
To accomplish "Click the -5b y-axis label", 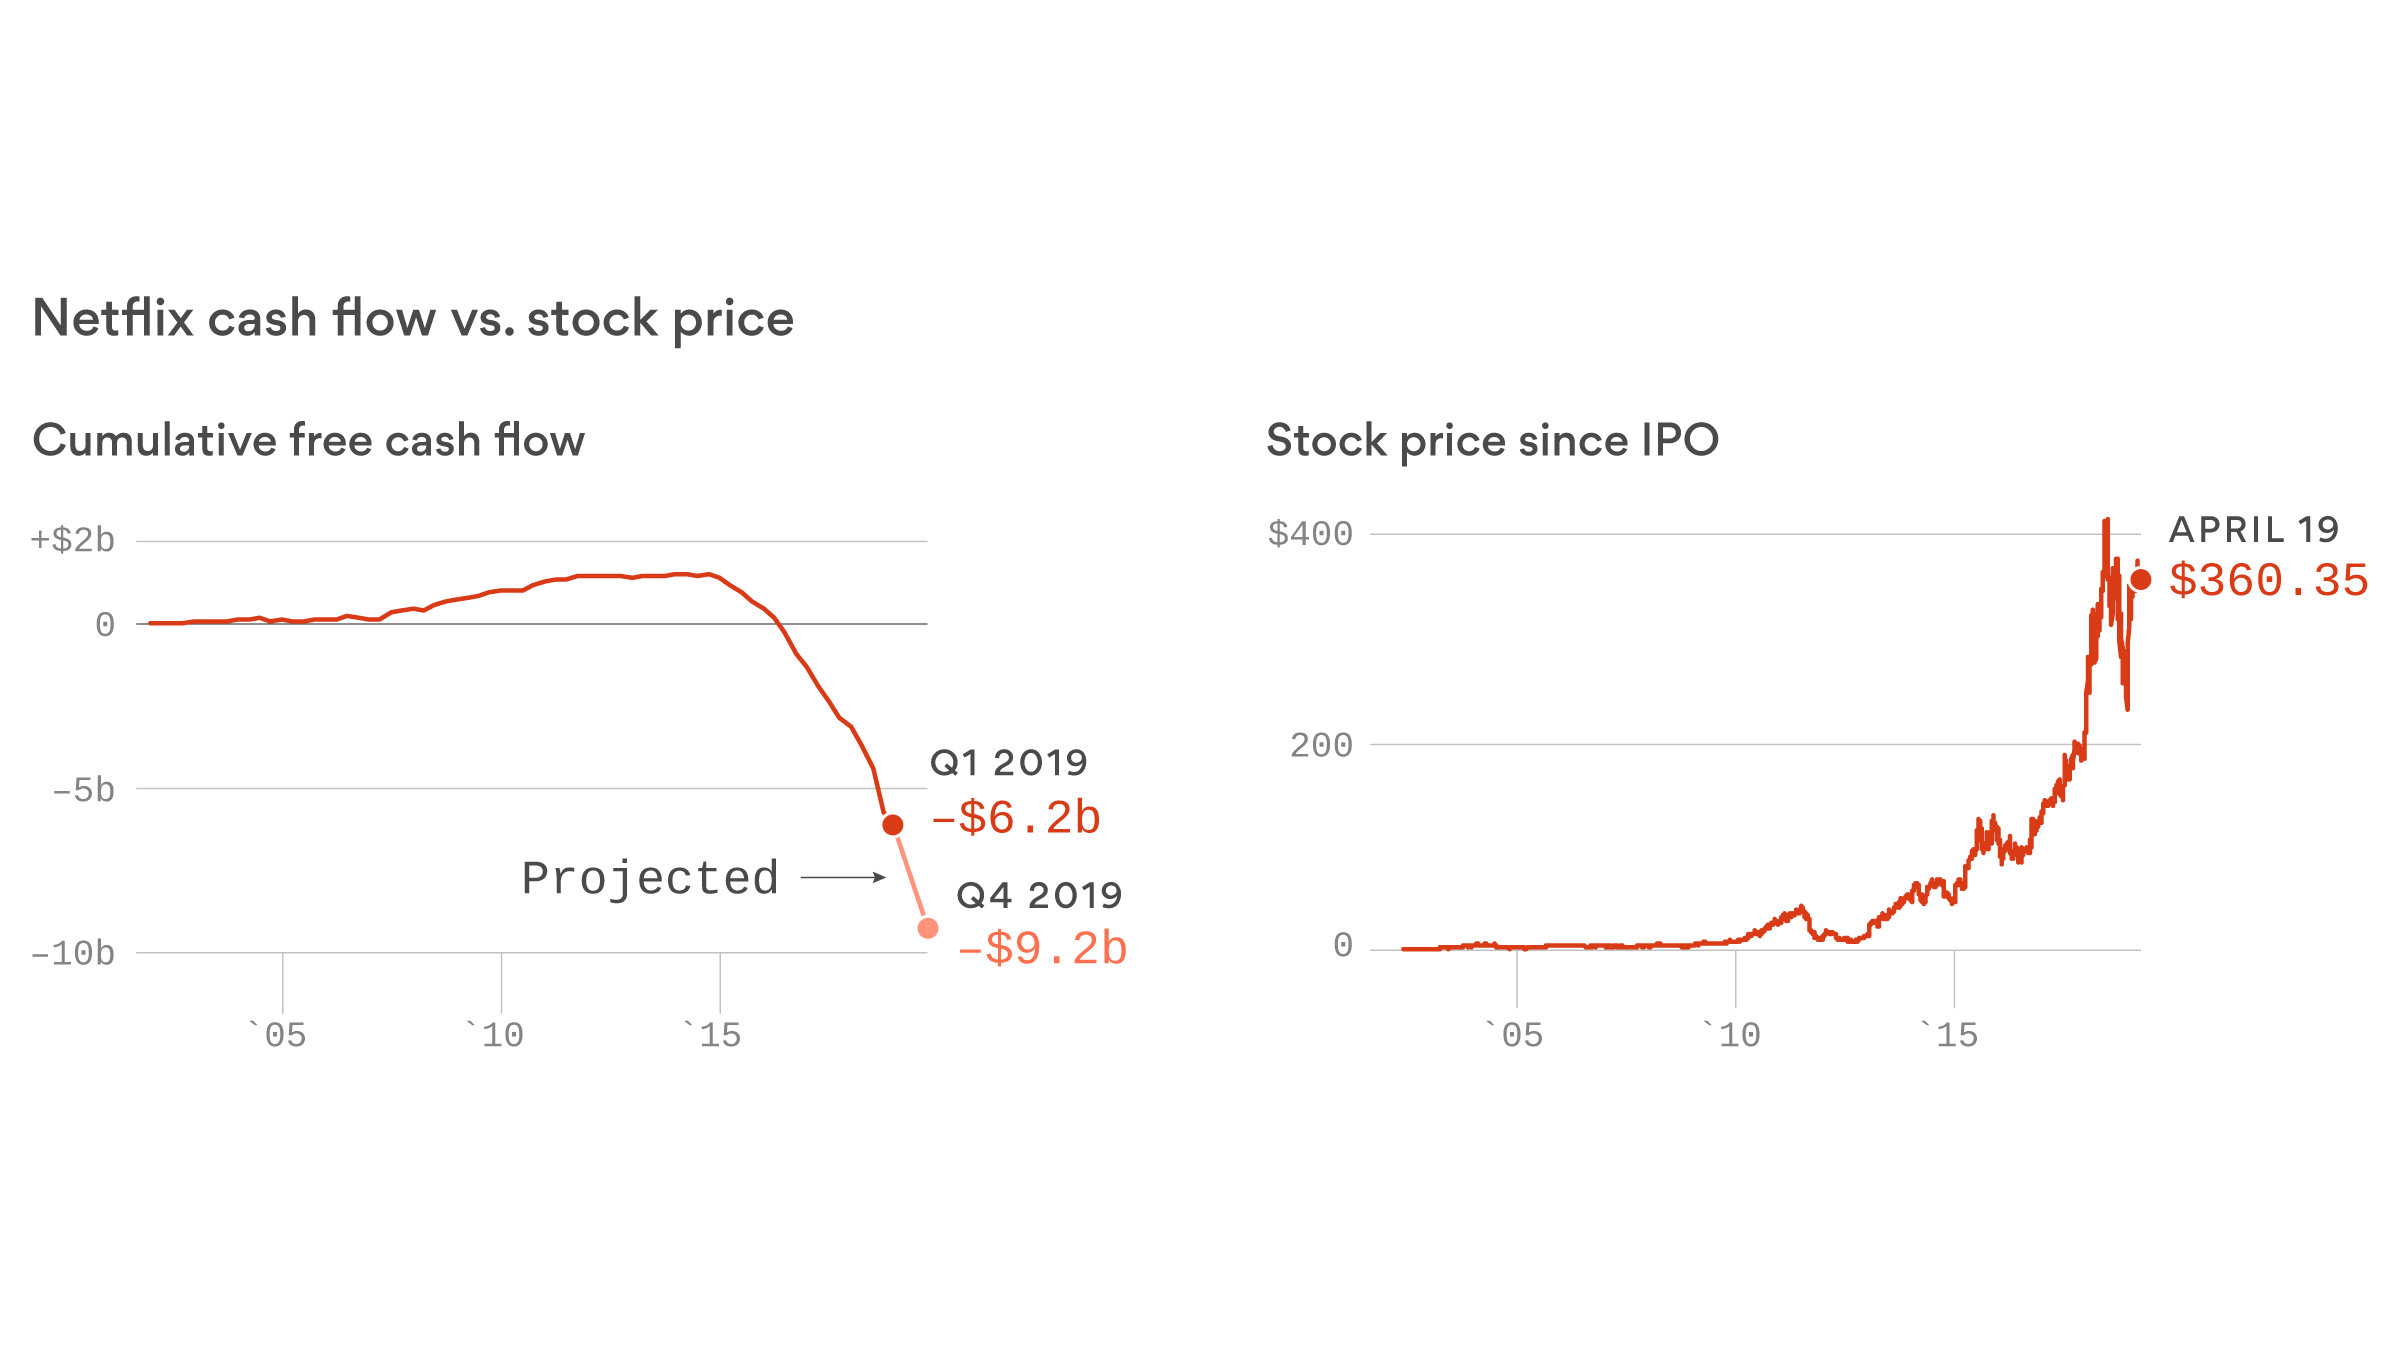I will (x=84, y=791).
